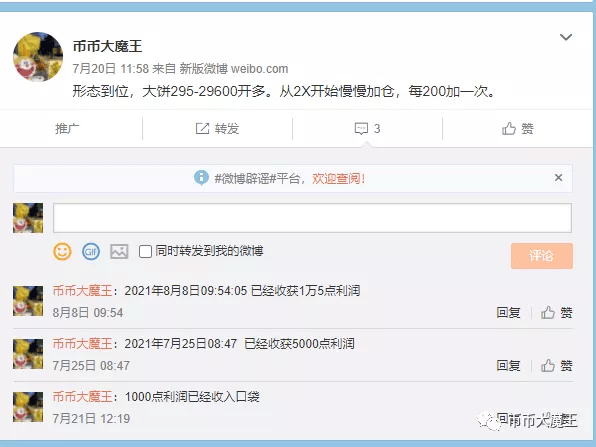596x447 pixels.
Task: Open the #微博辟谣# hashtag text
Action: pyautogui.click(x=245, y=178)
